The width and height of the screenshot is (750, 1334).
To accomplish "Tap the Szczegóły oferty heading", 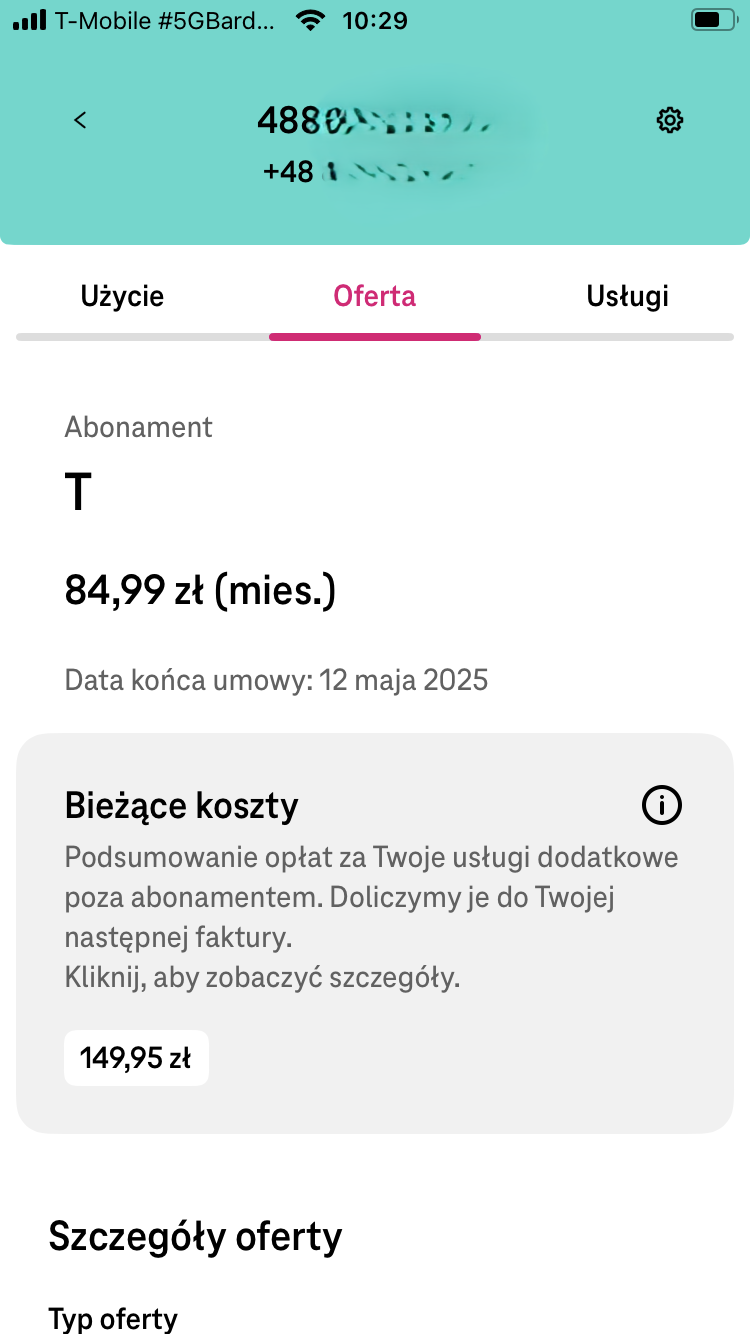I will tap(195, 1238).
